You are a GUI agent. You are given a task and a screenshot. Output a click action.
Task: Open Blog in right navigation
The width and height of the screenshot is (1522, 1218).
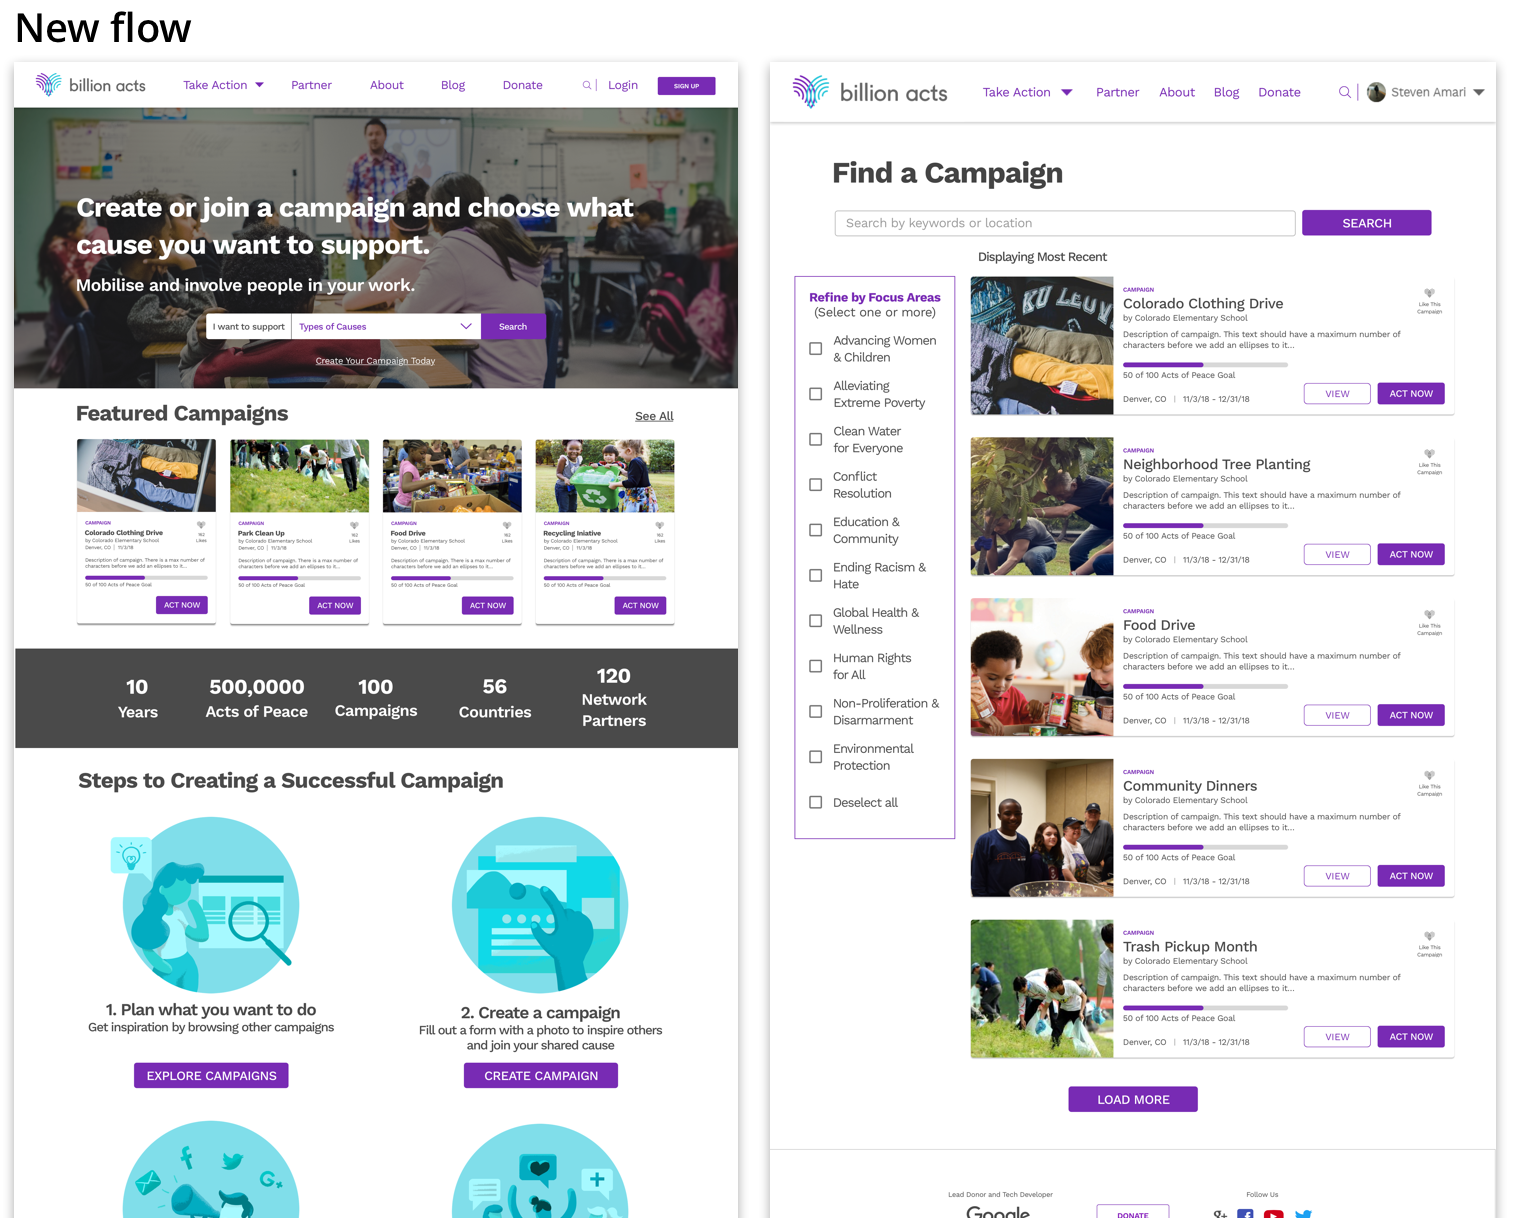1226,92
